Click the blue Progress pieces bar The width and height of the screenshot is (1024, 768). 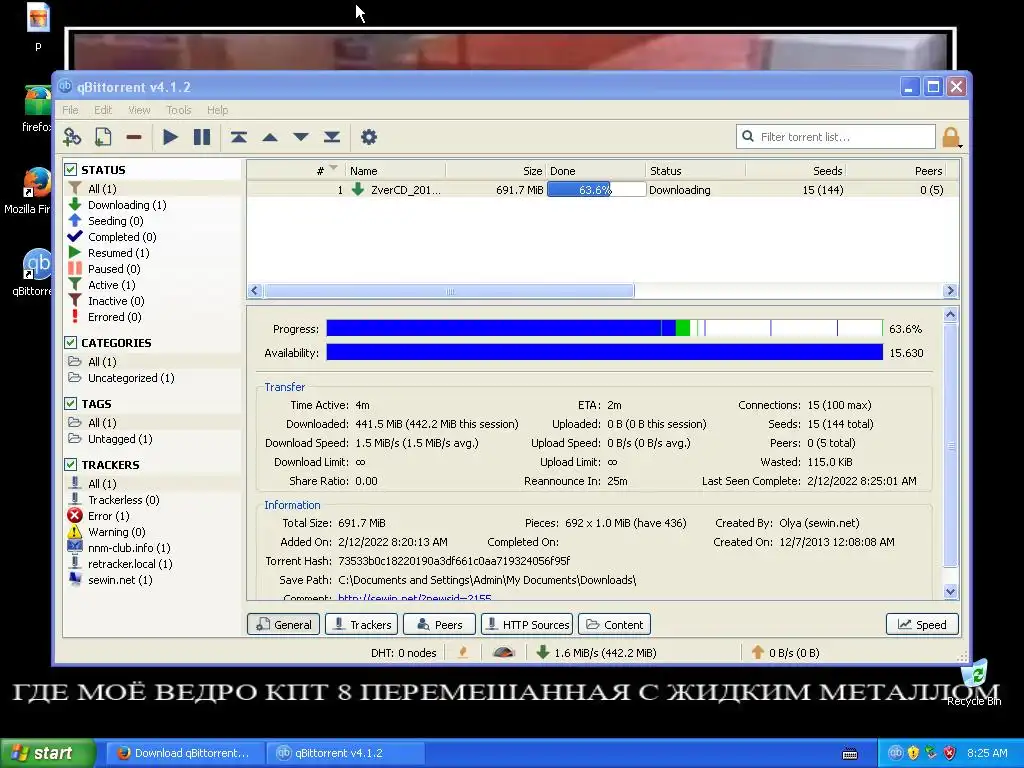pyautogui.click(x=605, y=328)
